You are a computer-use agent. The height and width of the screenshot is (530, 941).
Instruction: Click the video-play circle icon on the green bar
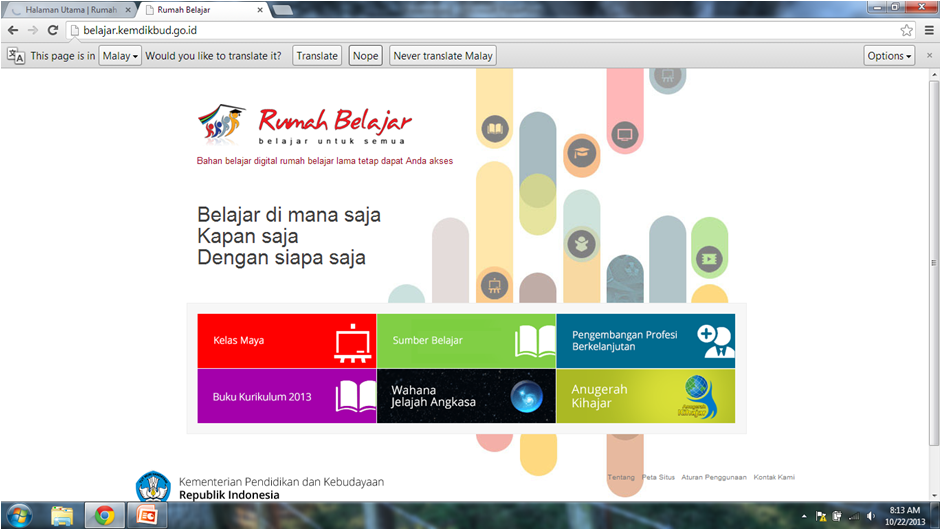(709, 259)
